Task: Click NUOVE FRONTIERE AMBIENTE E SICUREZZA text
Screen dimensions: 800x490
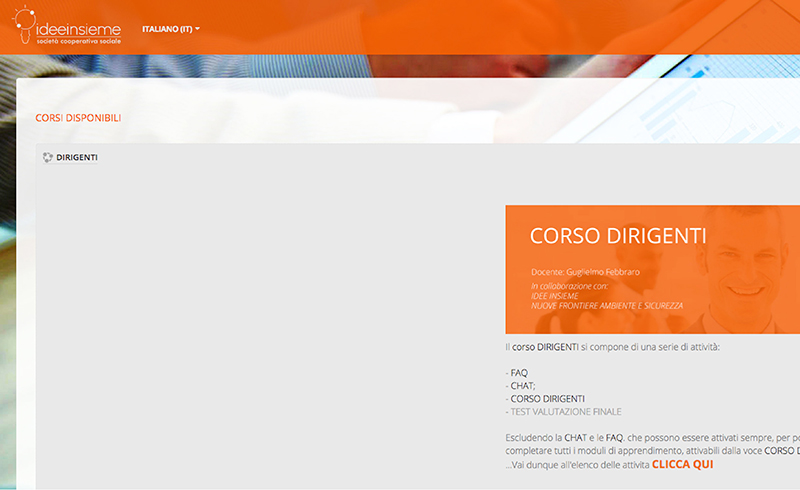Action: (x=607, y=305)
